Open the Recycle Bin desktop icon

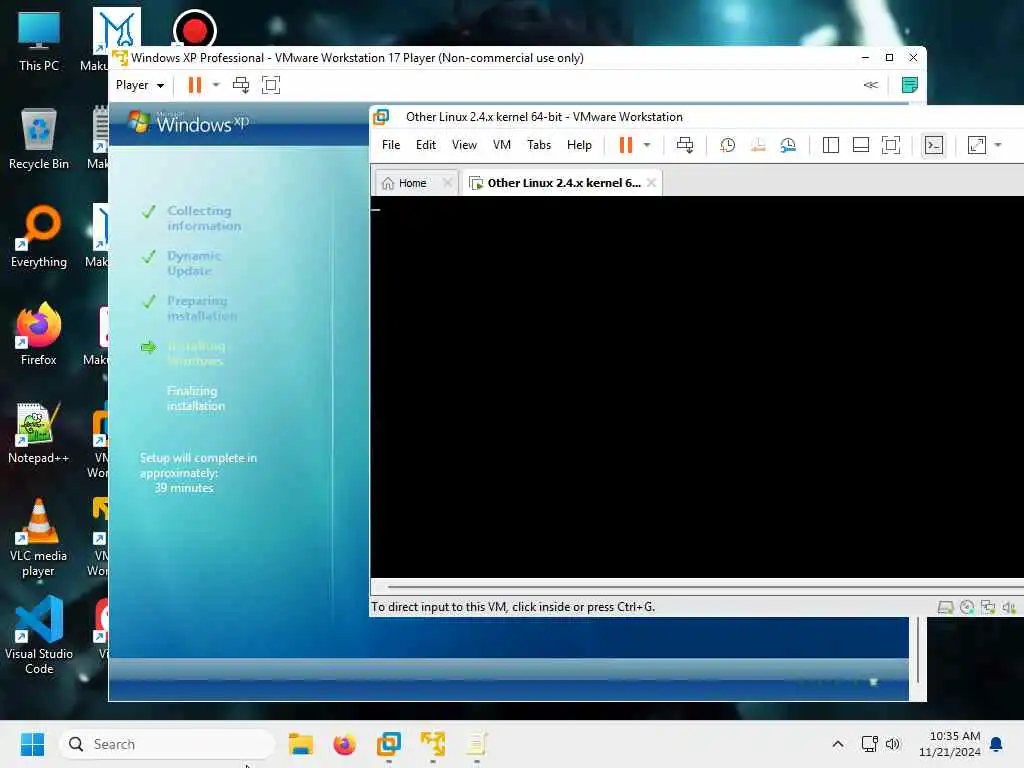coord(39,139)
